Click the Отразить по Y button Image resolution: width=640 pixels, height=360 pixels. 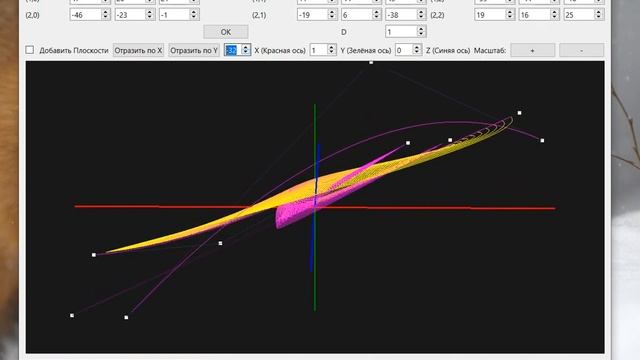point(194,50)
